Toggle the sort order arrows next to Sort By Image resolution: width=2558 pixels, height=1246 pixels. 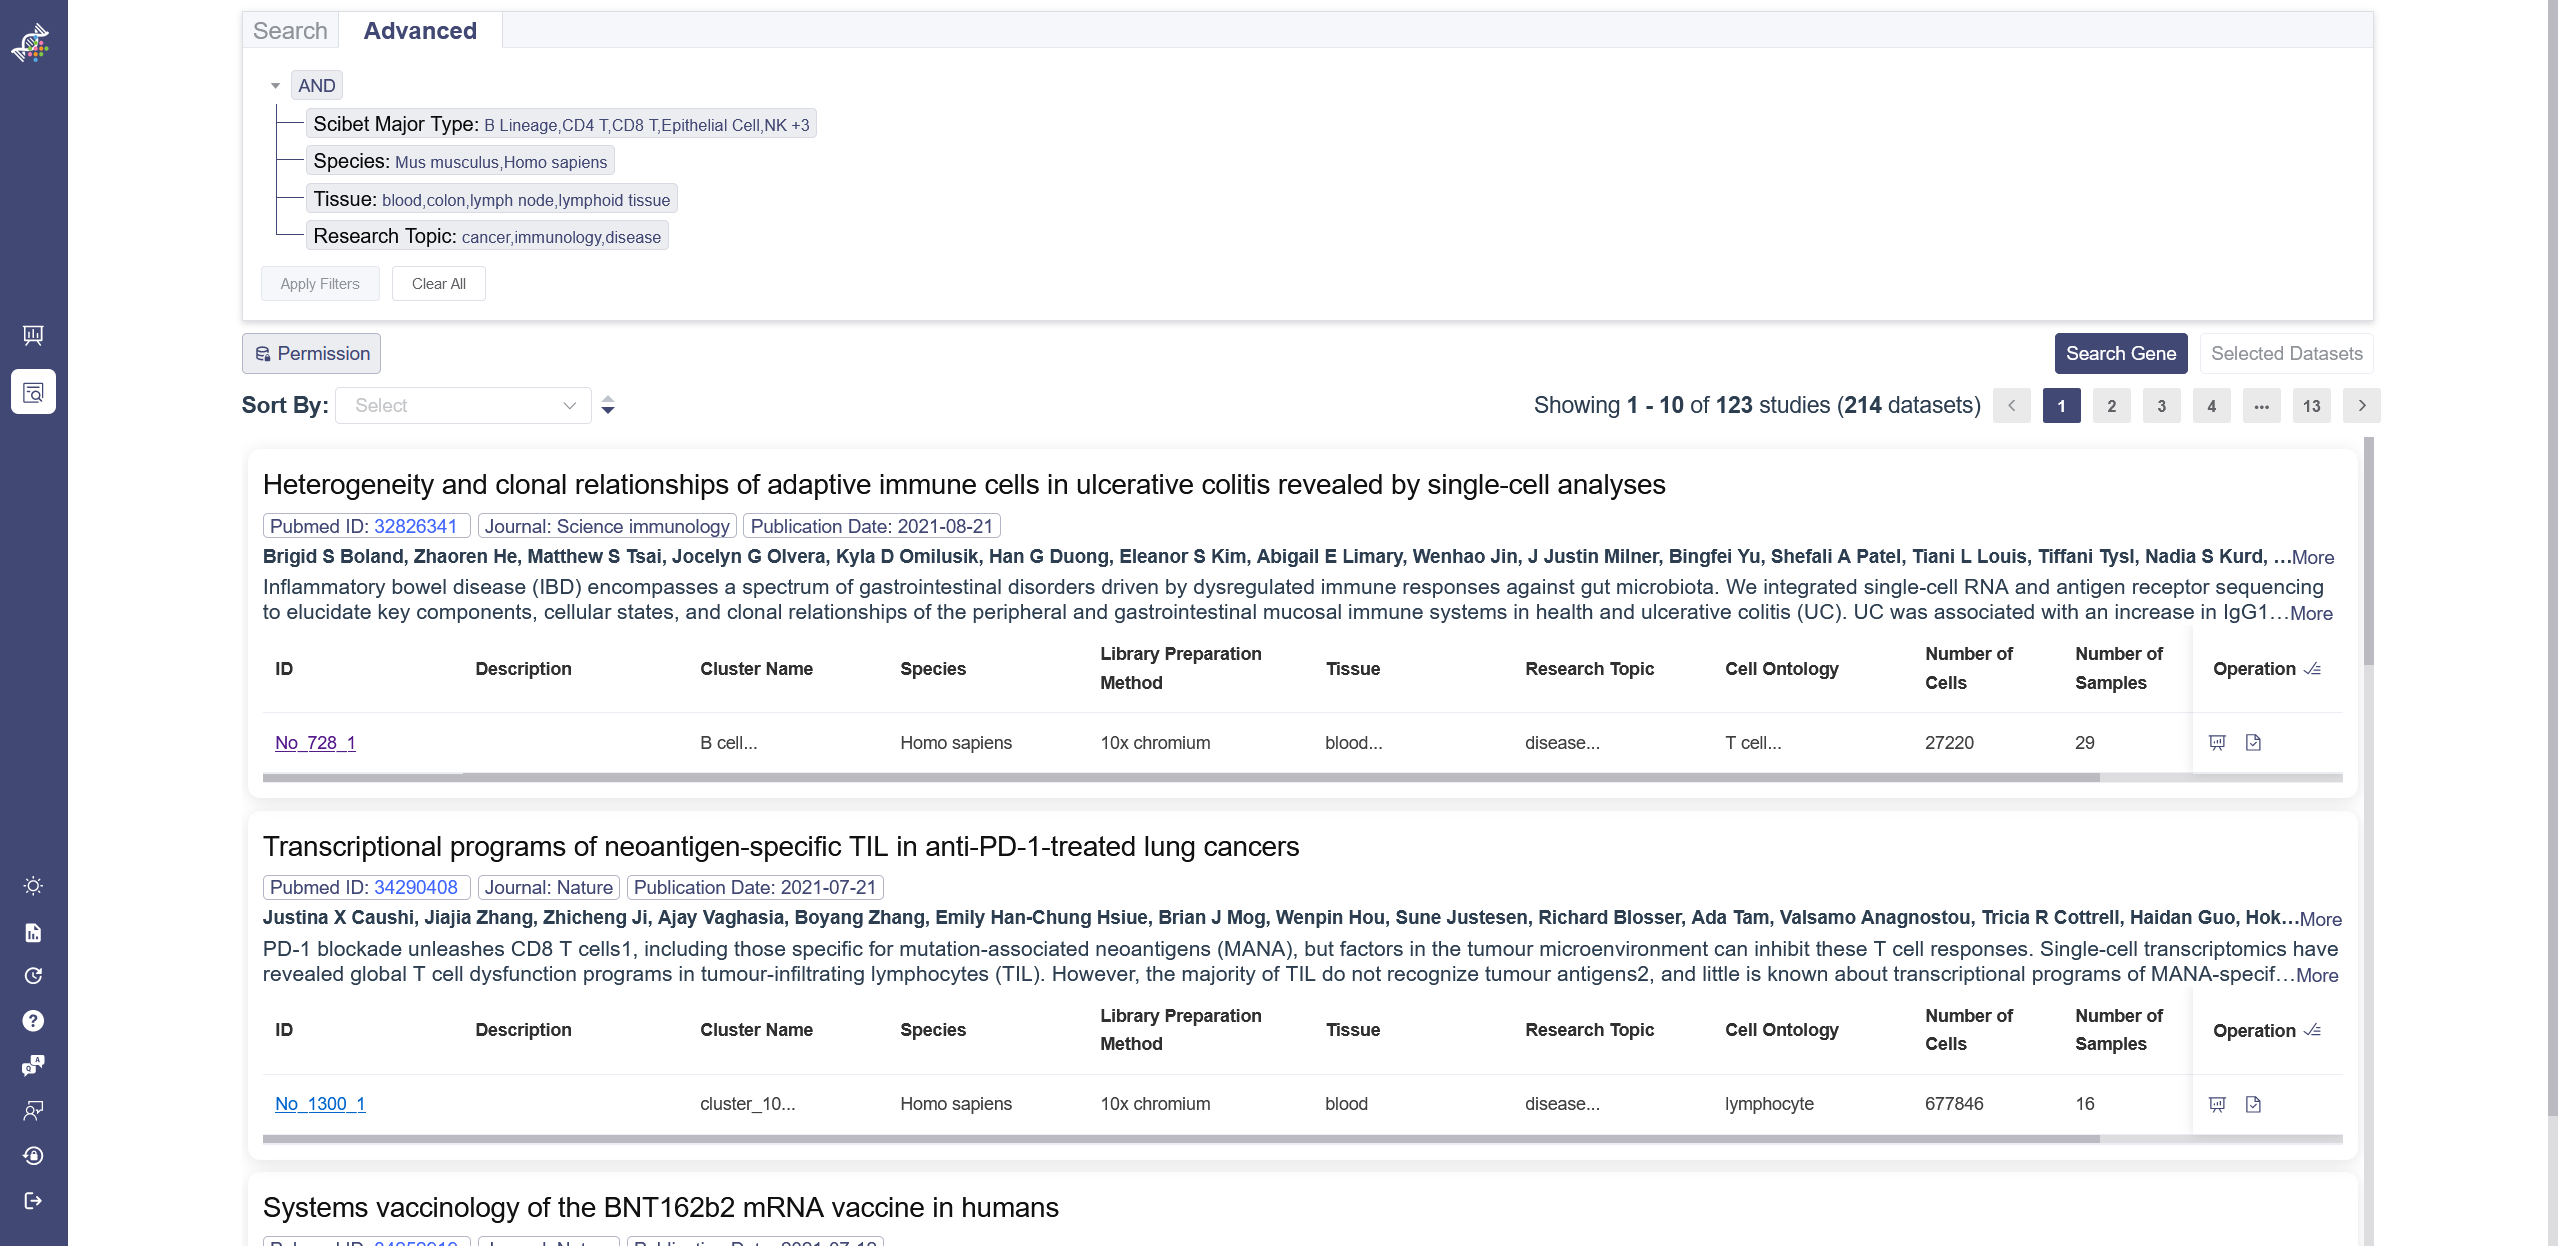point(608,405)
